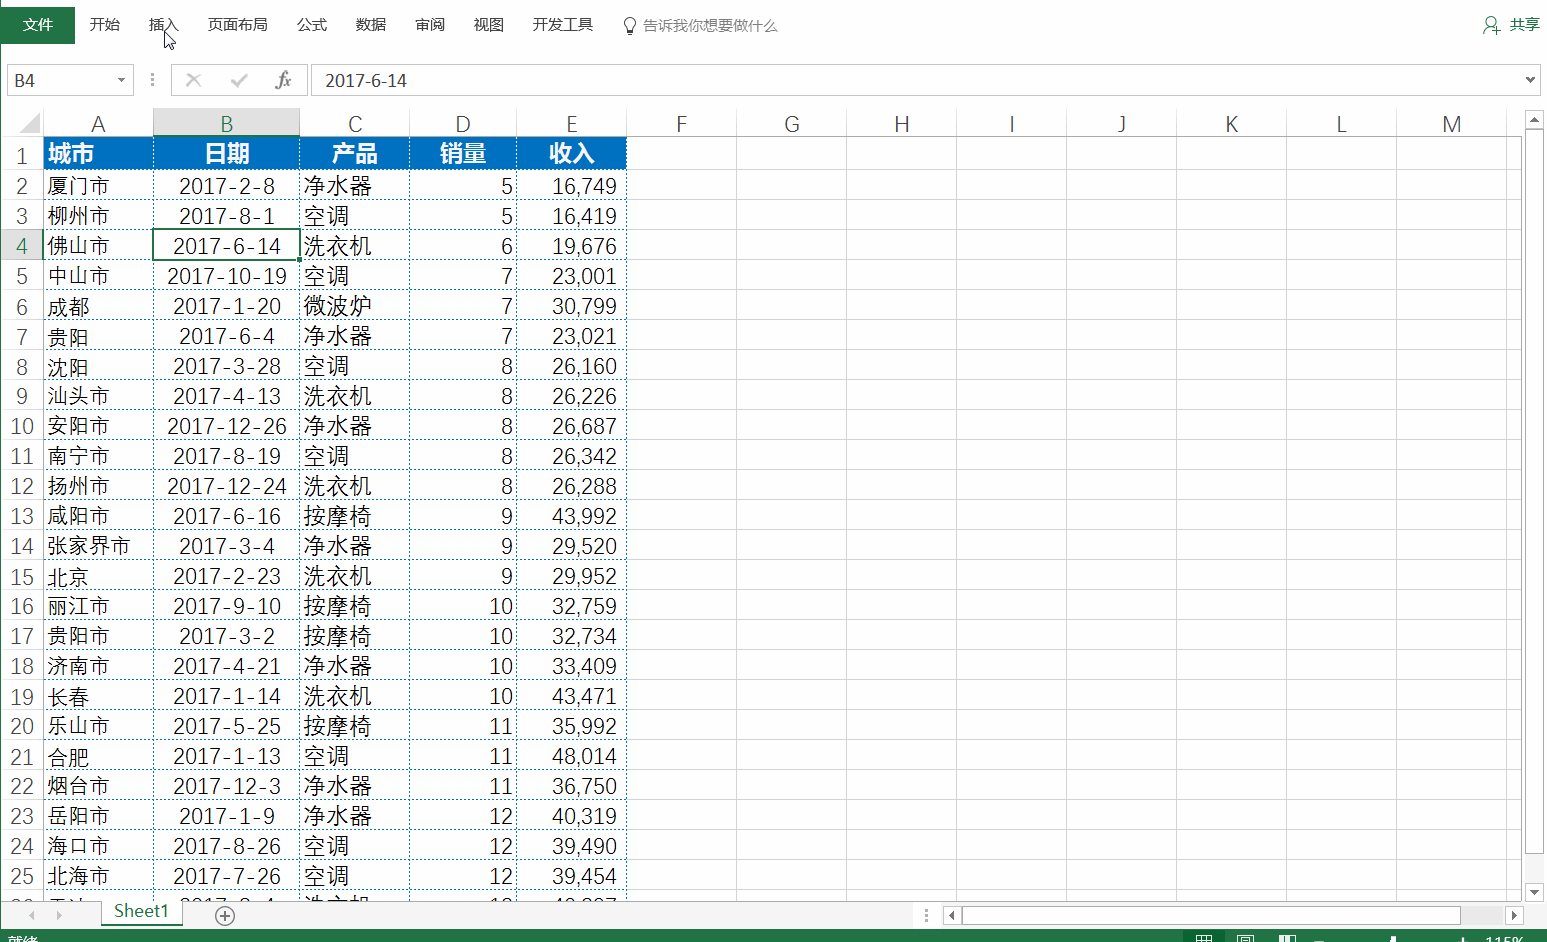
Task: Select column K header
Action: coord(1232,124)
